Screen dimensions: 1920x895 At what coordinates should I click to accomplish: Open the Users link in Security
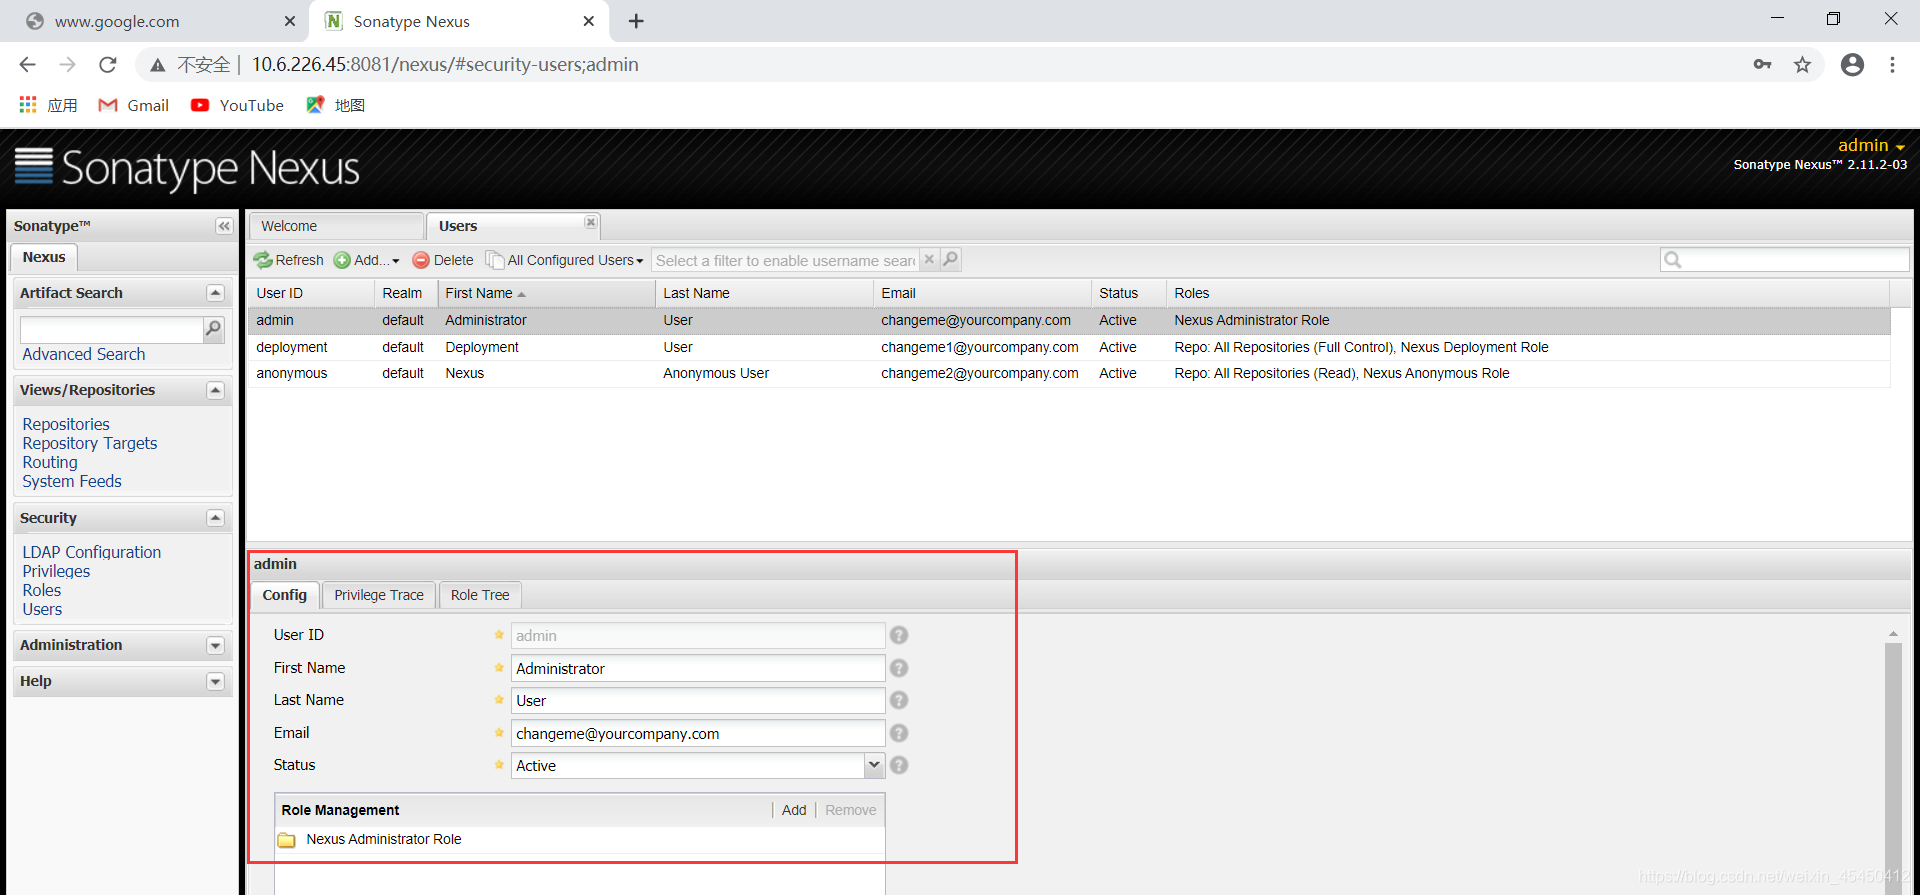pyautogui.click(x=42, y=609)
